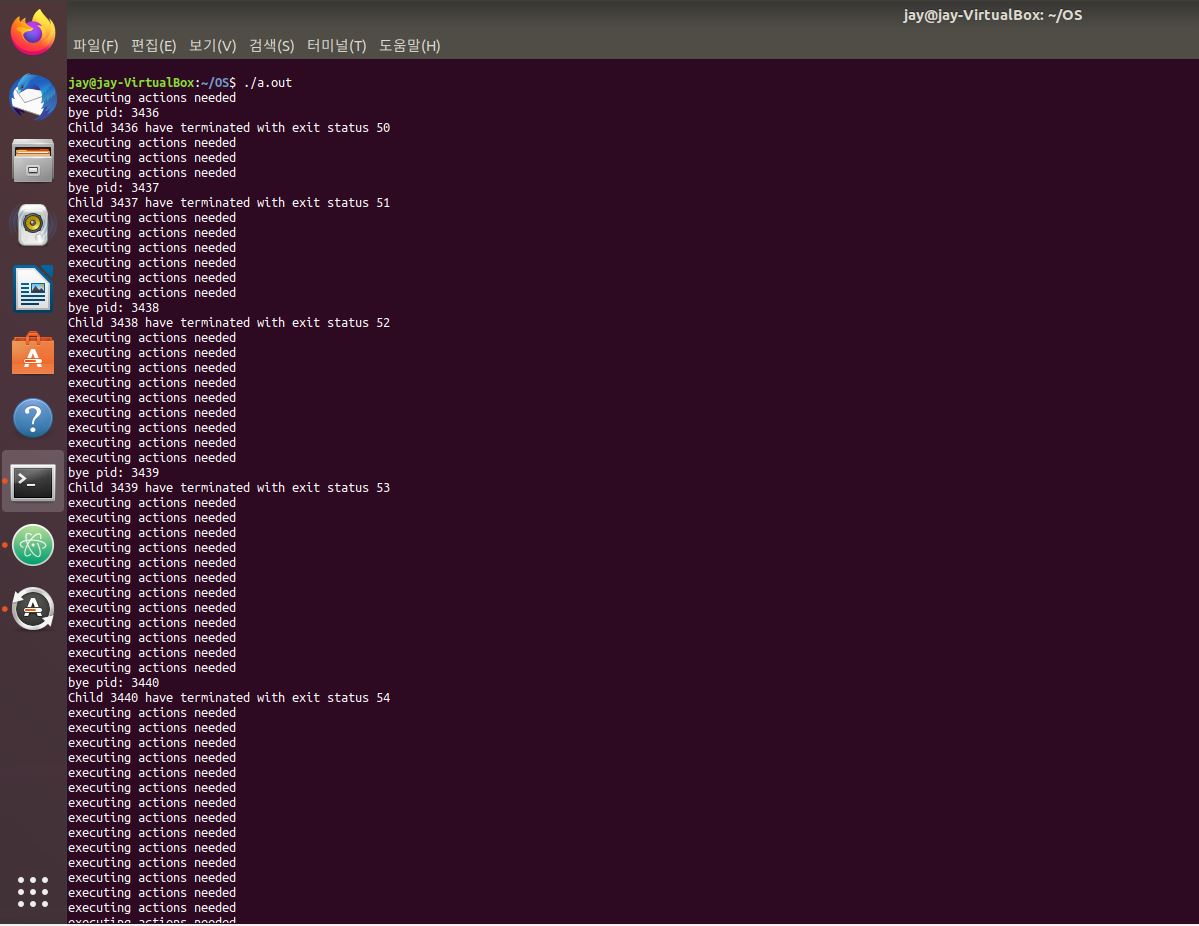Open the 보기(V) menu
Screen dimensions: 1199x926
[x=213, y=46]
